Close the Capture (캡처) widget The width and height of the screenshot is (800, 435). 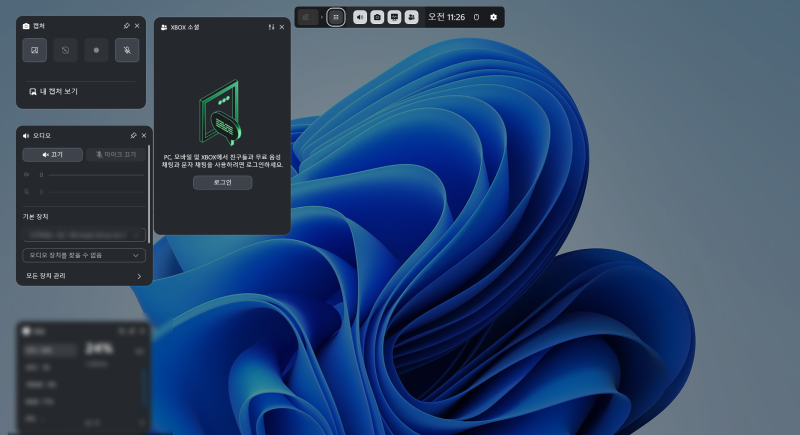(137, 25)
